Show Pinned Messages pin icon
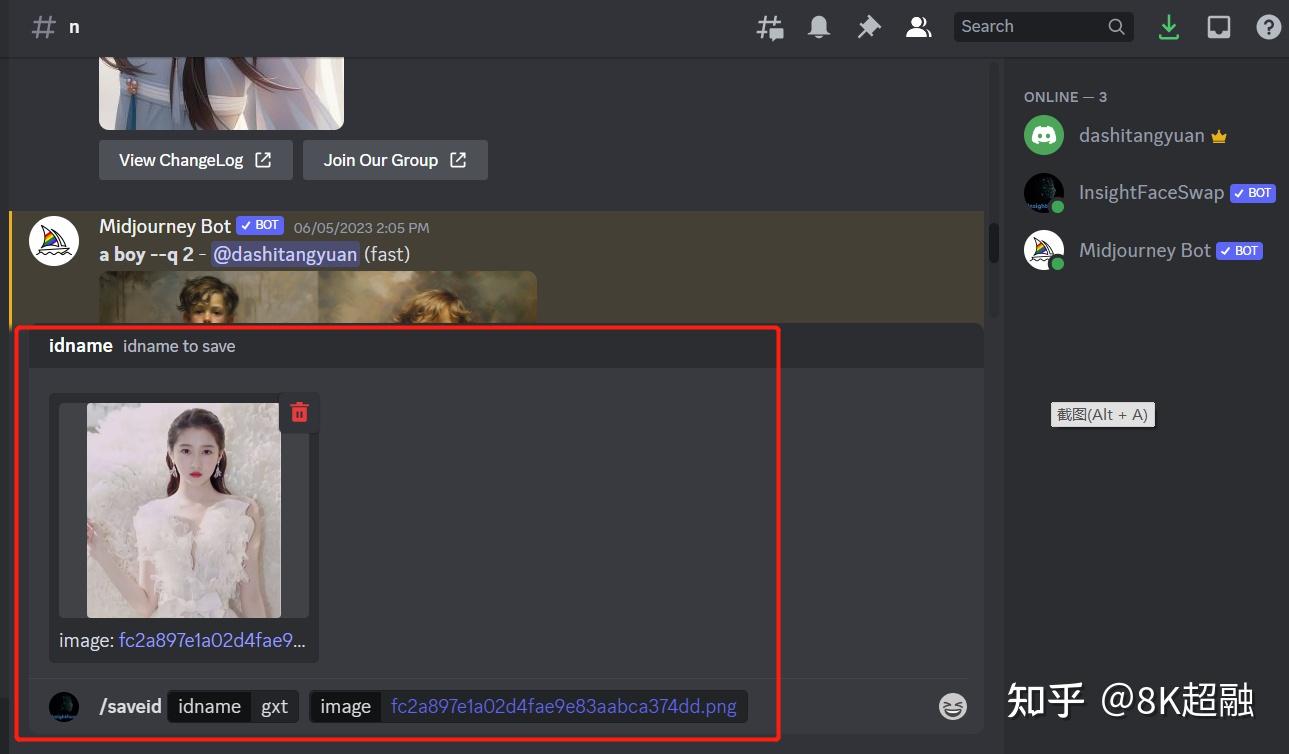Screen dimensions: 1289x754 (x=869, y=27)
